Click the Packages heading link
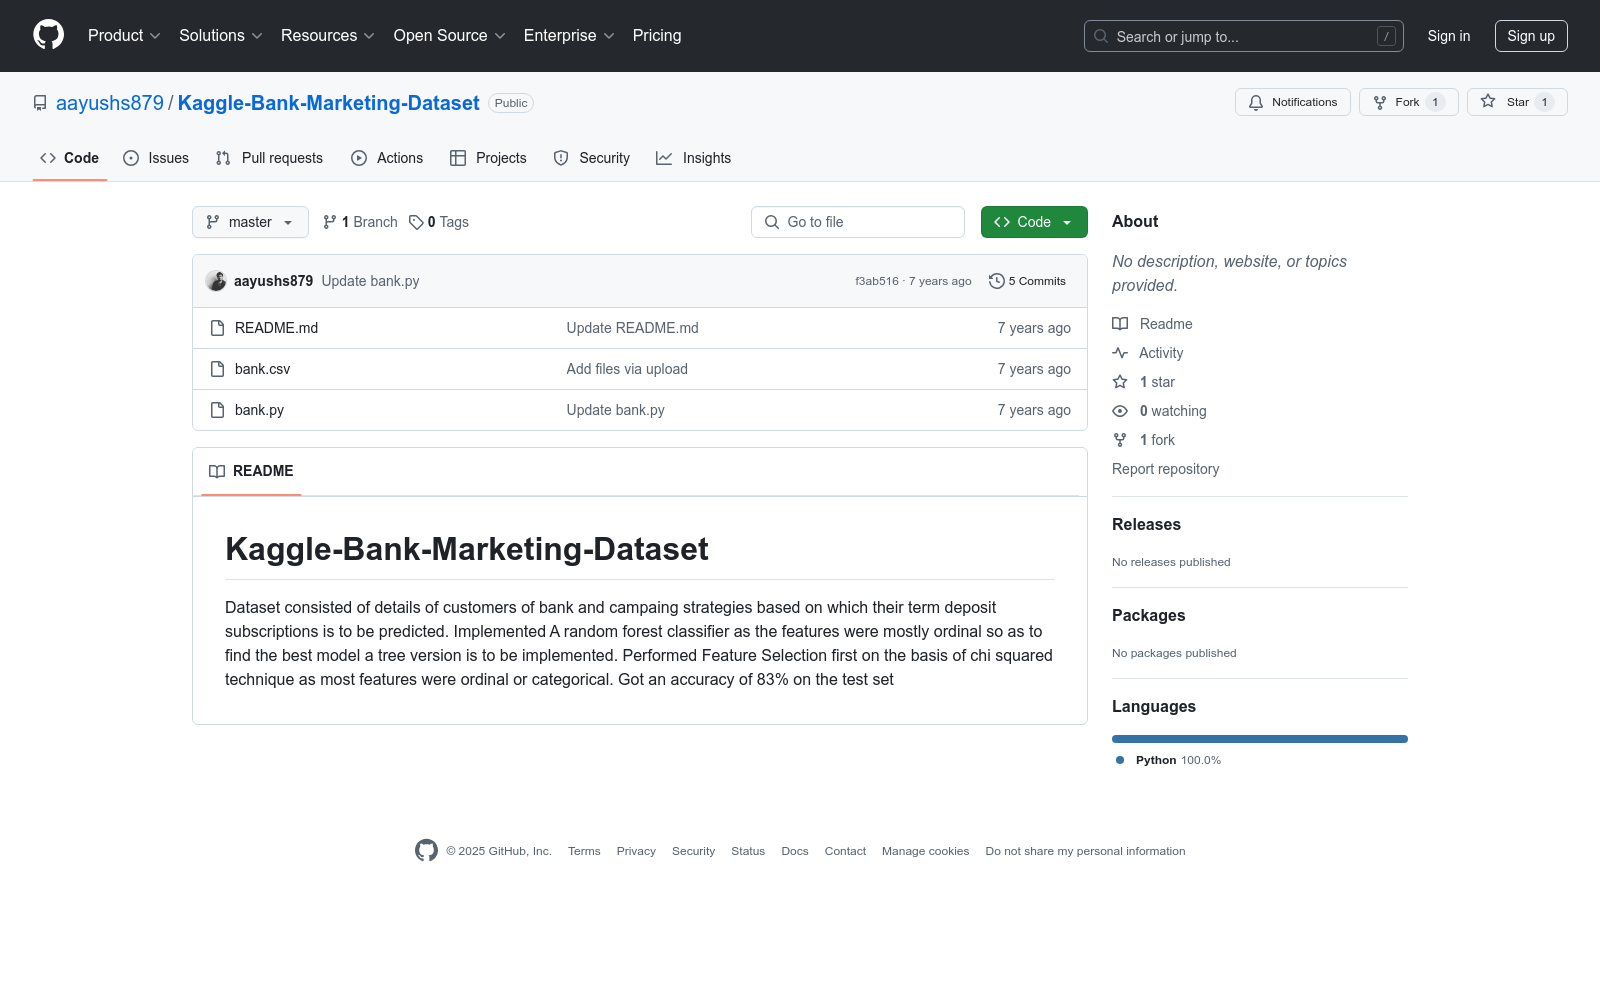Image resolution: width=1600 pixels, height=1000 pixels. (x=1148, y=615)
